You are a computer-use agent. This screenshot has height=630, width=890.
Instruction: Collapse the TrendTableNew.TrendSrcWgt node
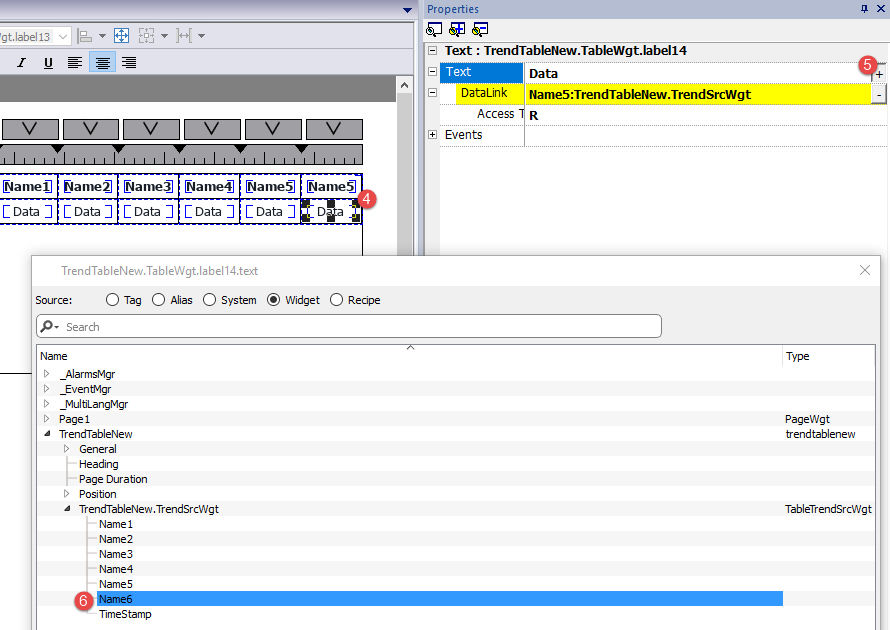(66, 509)
